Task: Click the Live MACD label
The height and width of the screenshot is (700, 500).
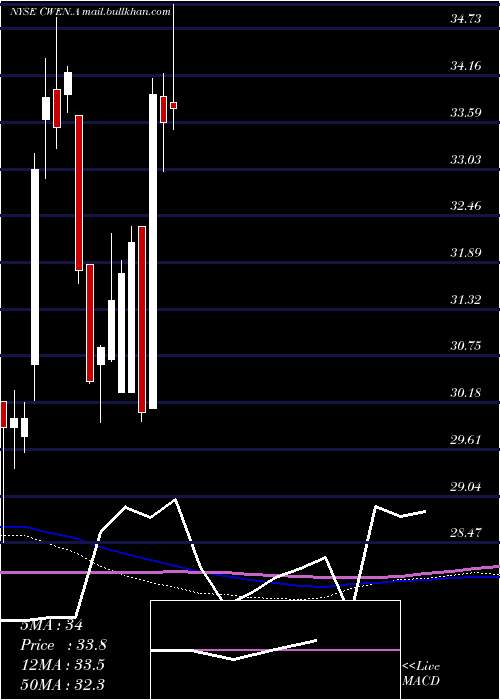Action: tap(421, 674)
